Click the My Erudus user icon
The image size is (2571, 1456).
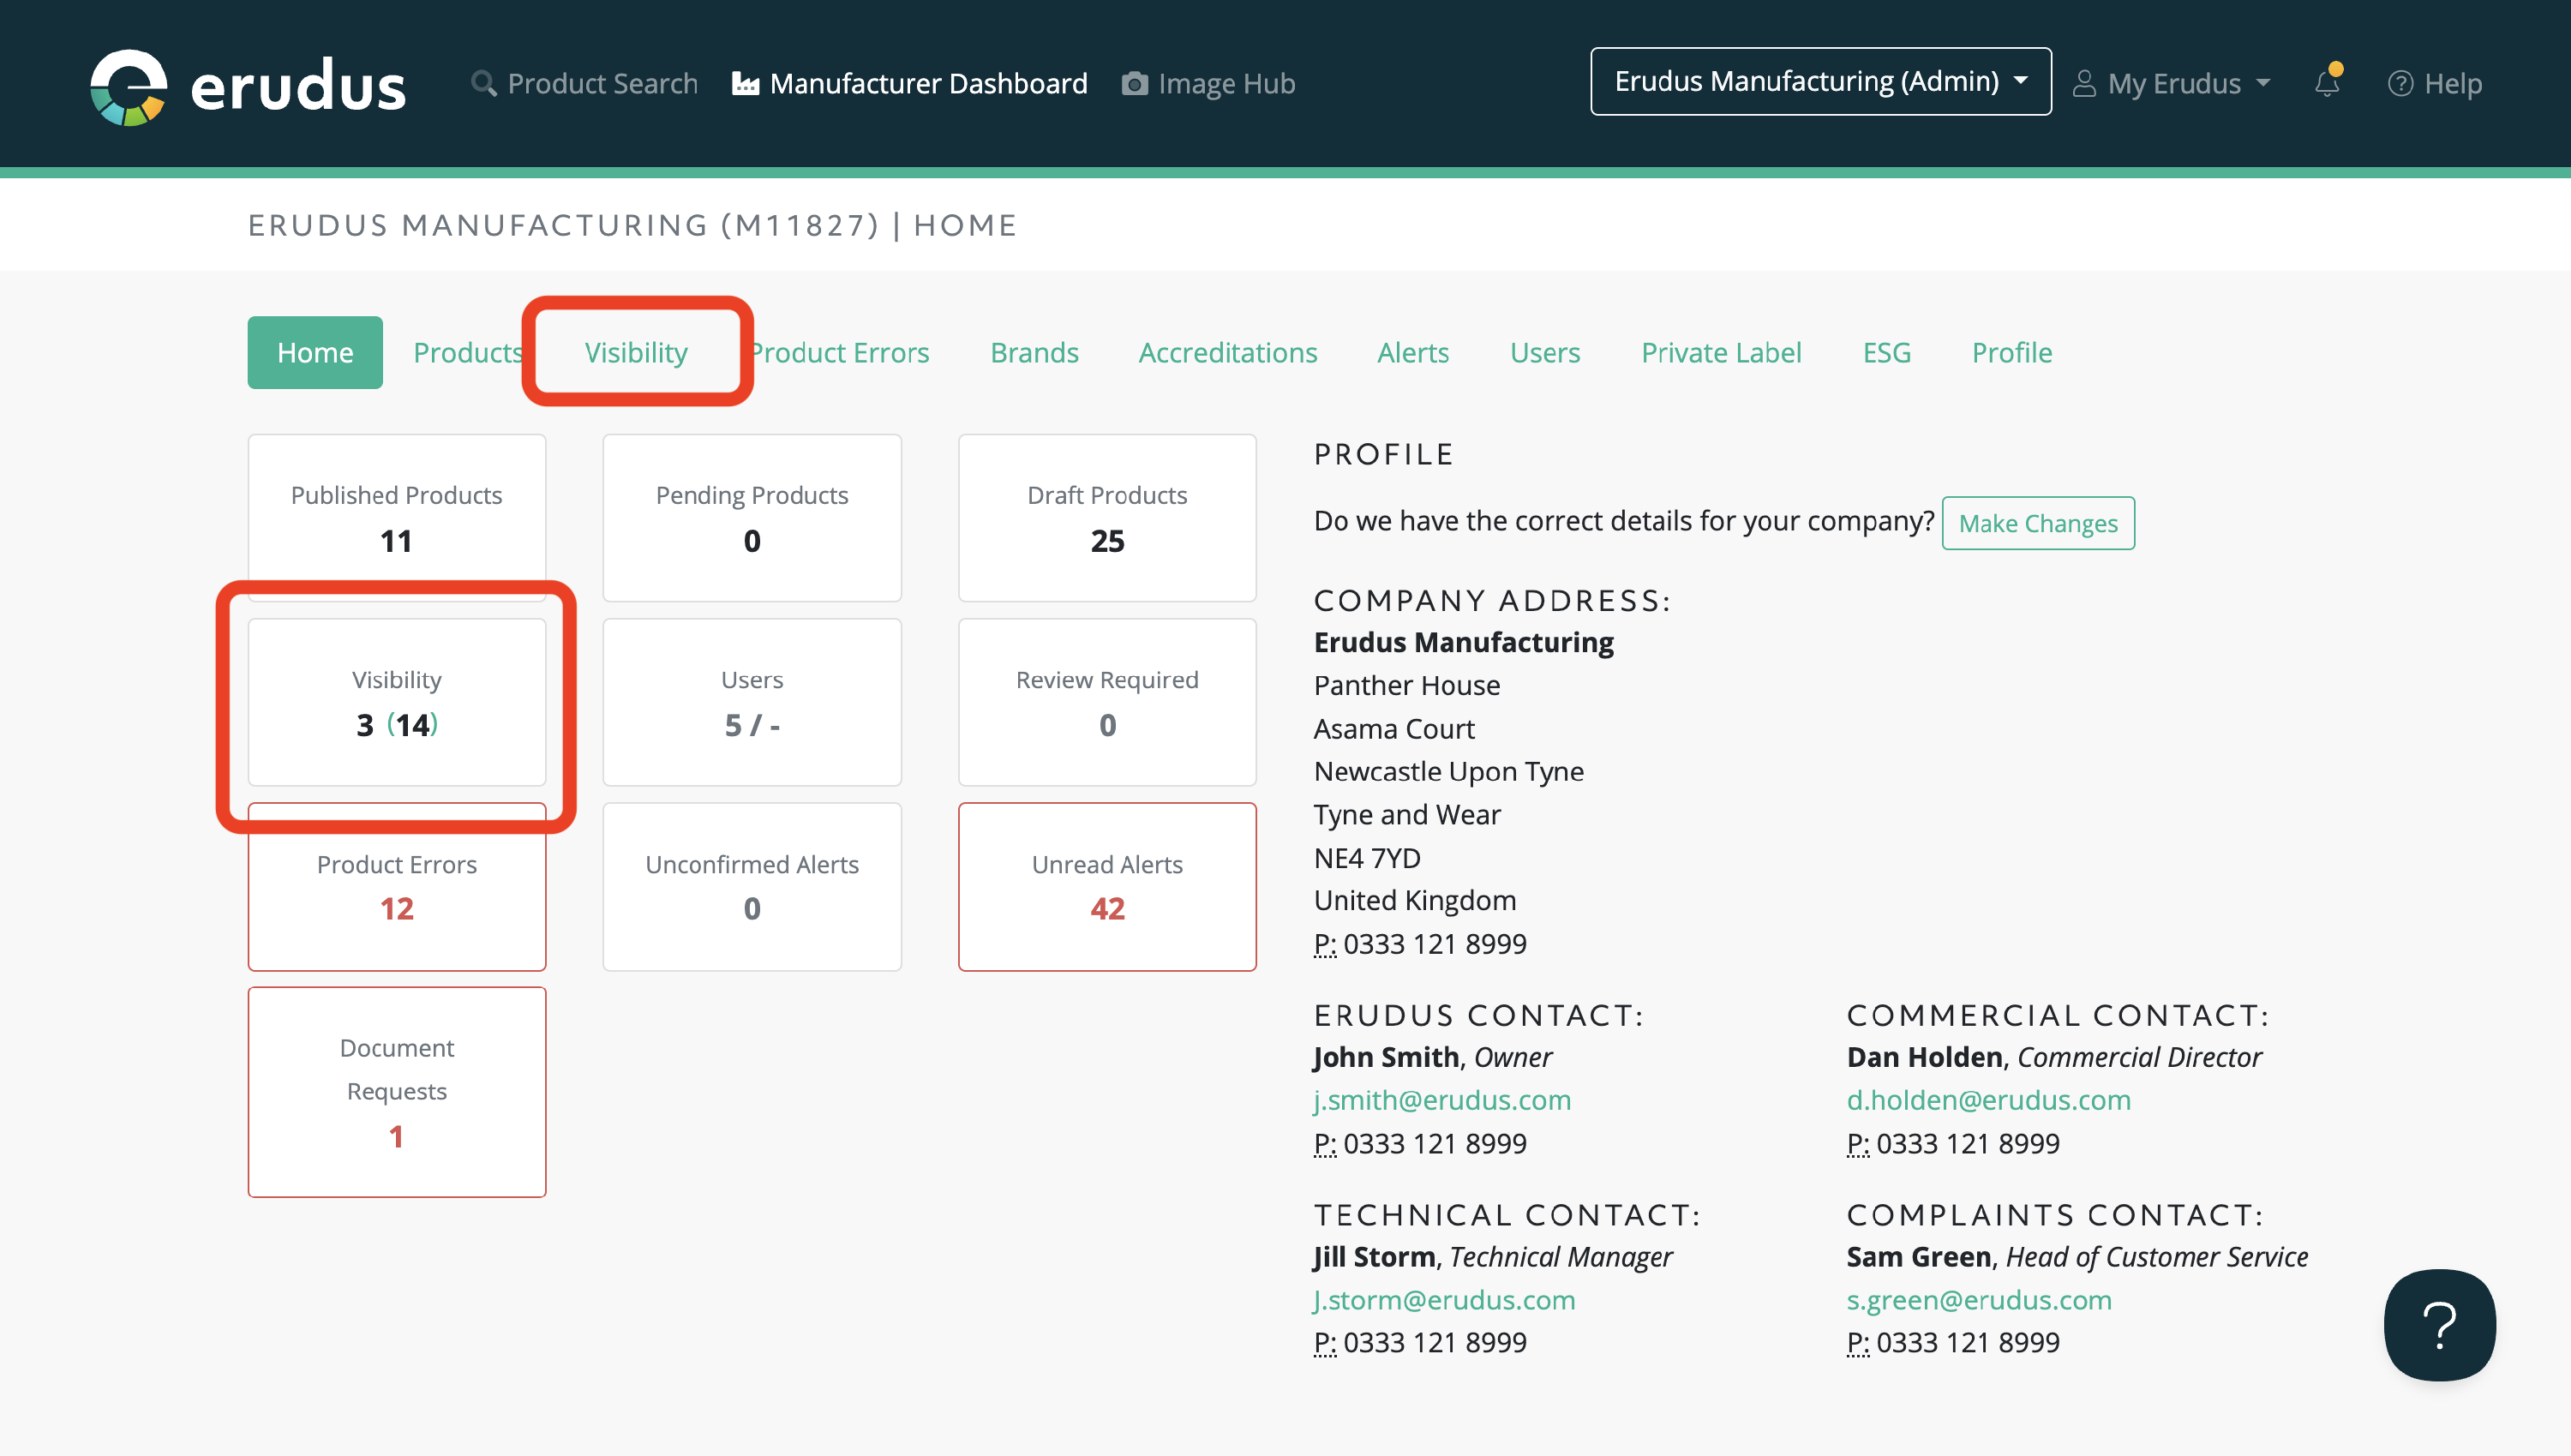[x=2084, y=83]
